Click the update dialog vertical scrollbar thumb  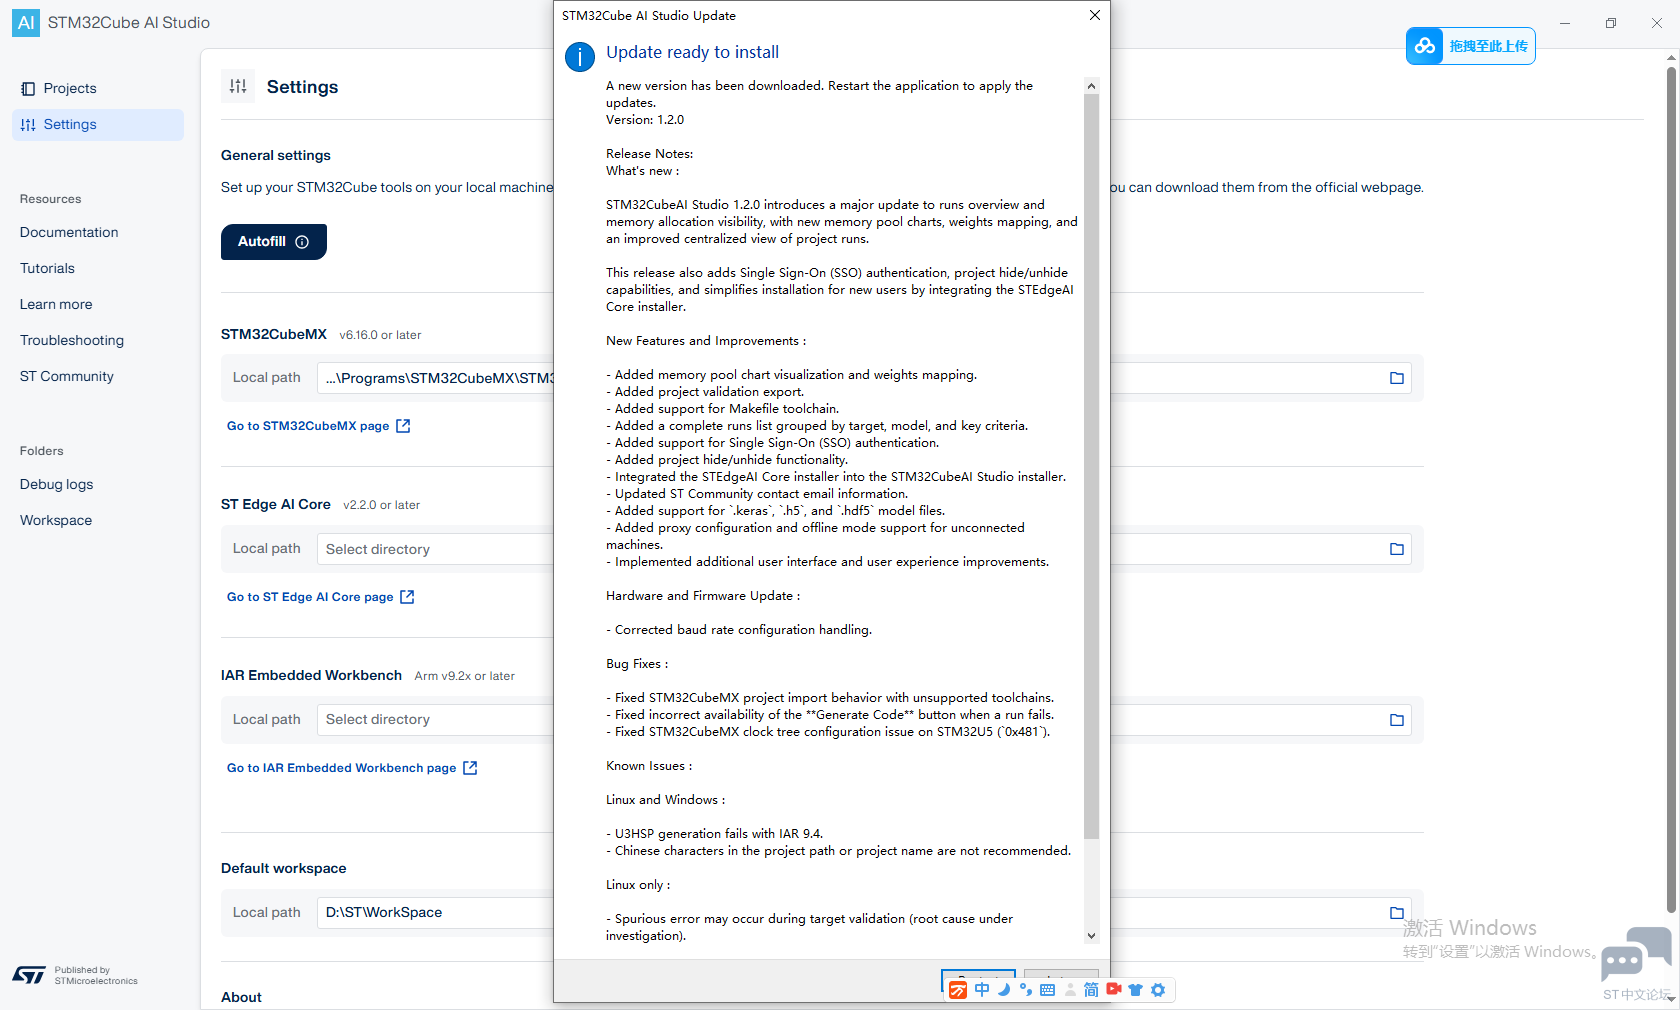point(1091,466)
